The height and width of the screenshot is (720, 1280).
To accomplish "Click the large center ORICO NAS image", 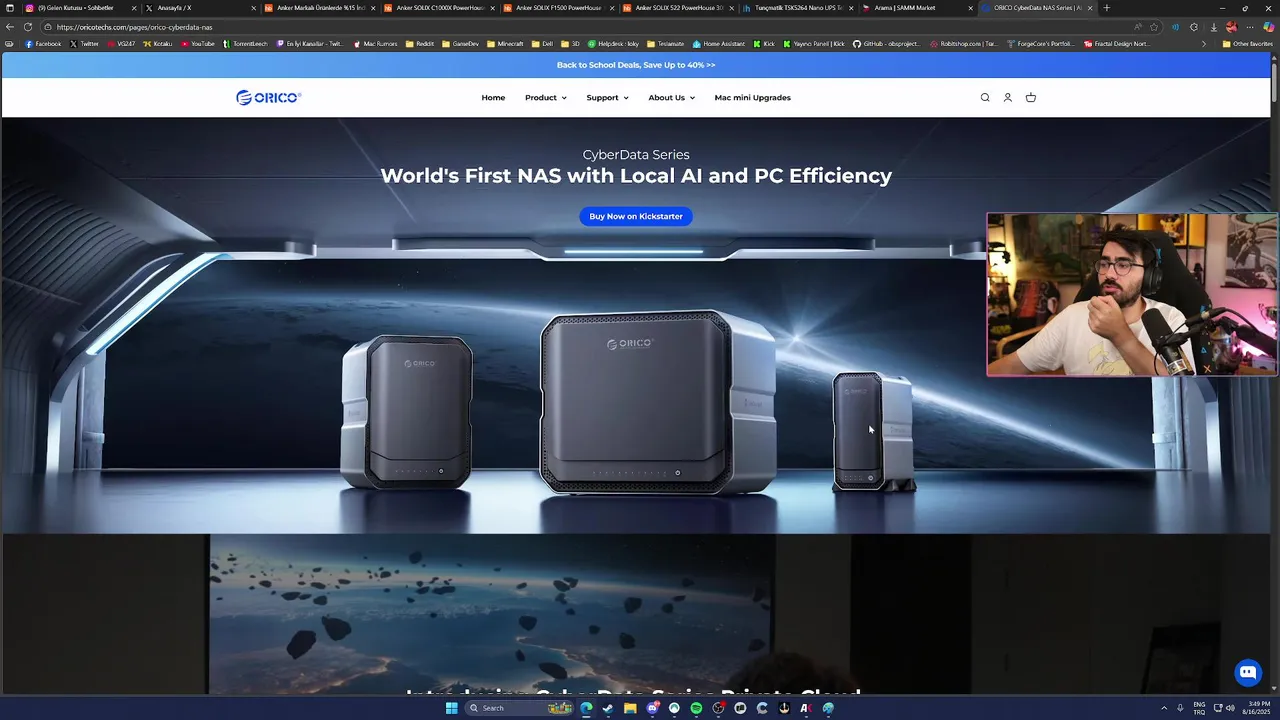I will (658, 403).
